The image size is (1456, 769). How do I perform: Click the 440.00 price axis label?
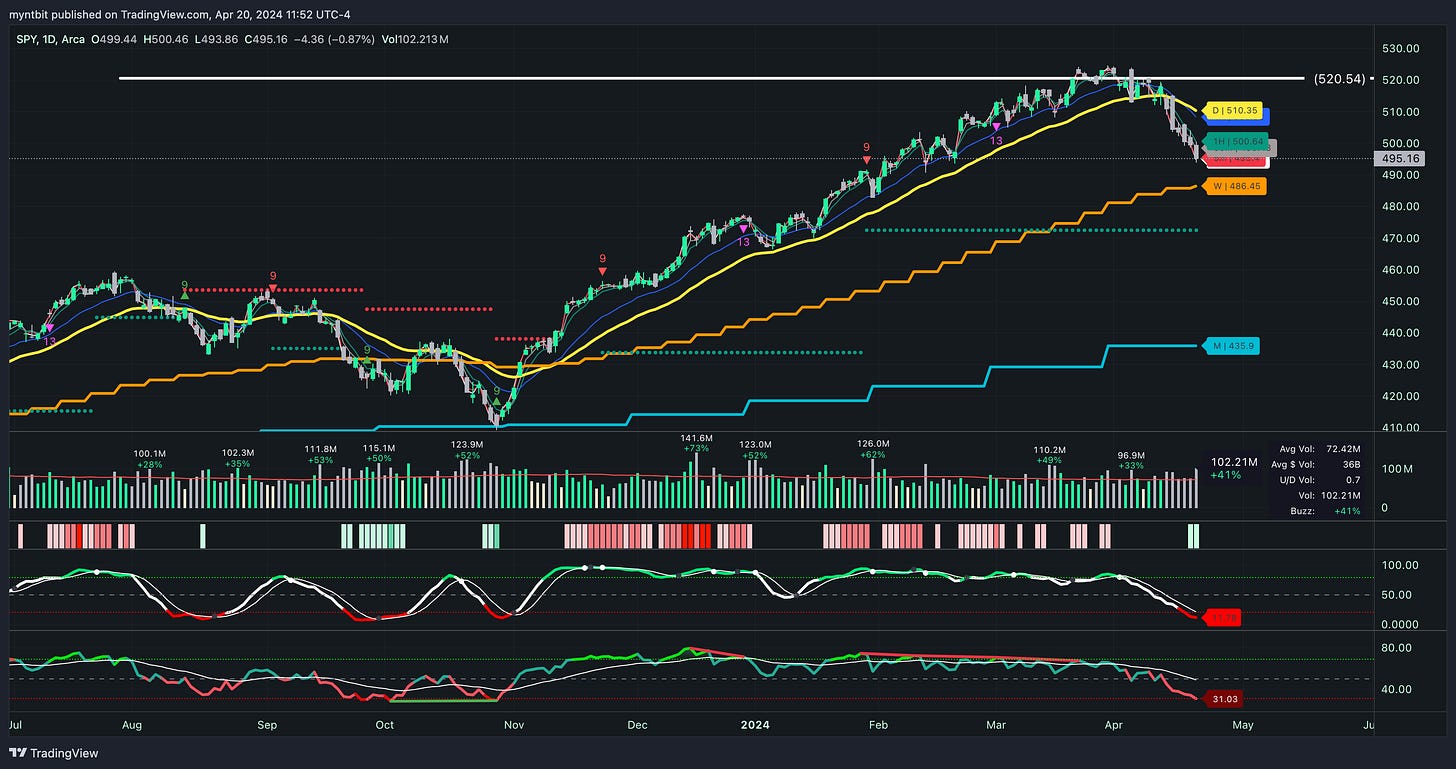coord(1400,333)
